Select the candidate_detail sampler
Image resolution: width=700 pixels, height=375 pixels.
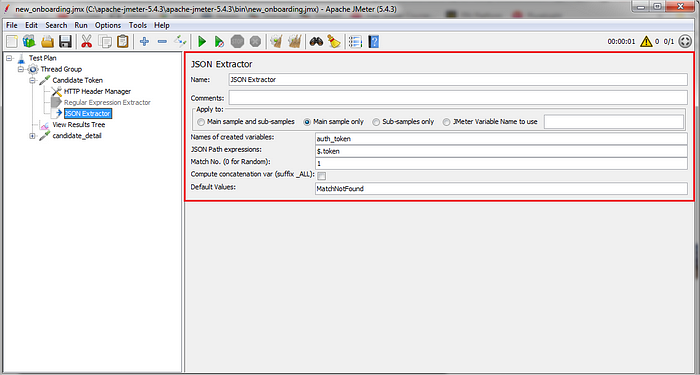[77, 136]
